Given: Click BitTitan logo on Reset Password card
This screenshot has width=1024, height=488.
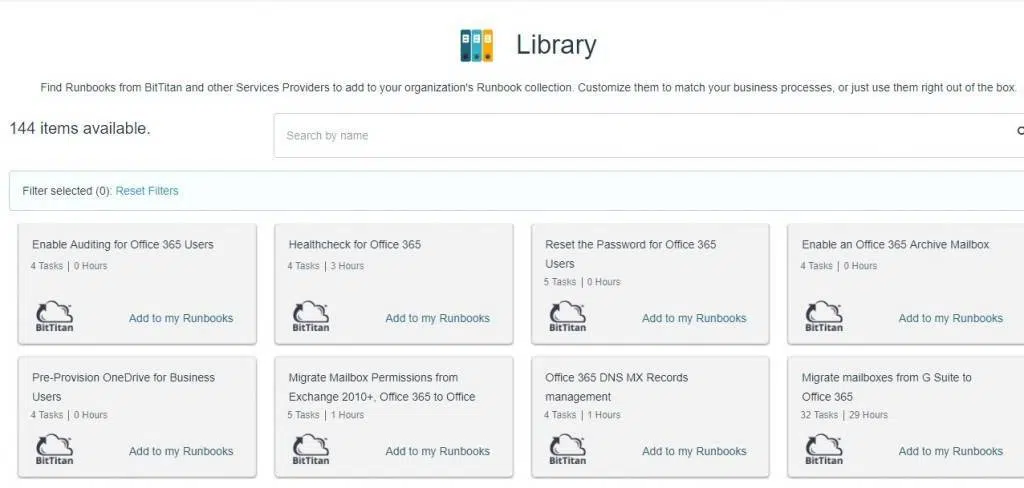Looking at the screenshot, I should 568,316.
